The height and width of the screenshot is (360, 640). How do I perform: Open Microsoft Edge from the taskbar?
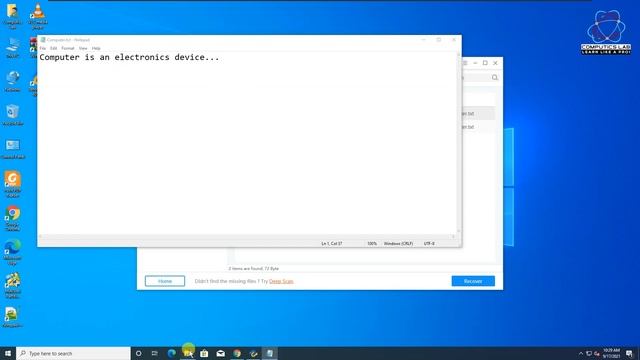click(x=171, y=353)
